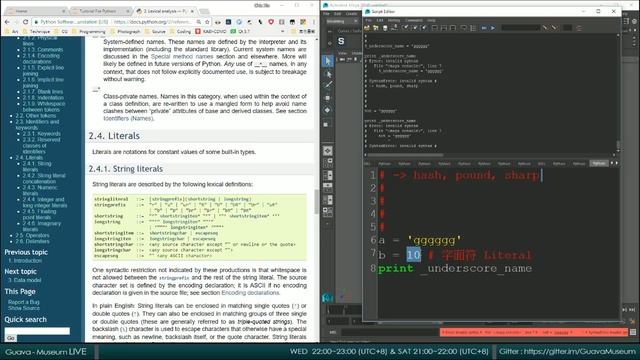Open the Identifiers (Names) link

click(128, 118)
